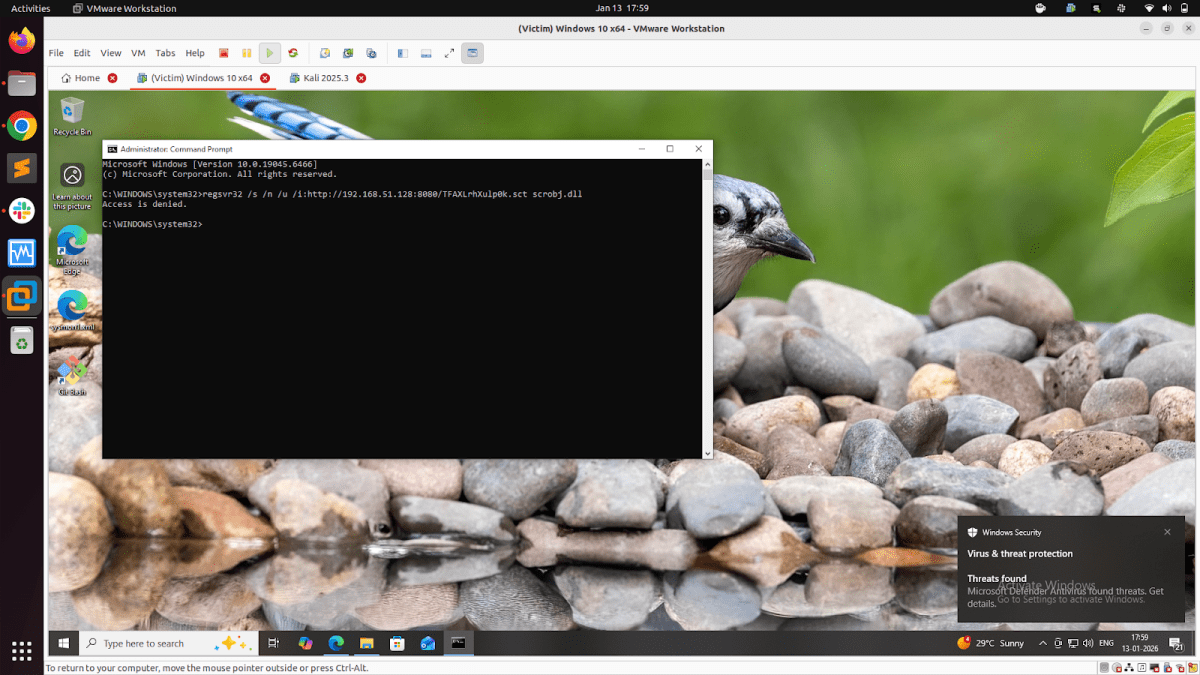1200x675 pixels.
Task: Open the VM menu
Action: tap(138, 53)
